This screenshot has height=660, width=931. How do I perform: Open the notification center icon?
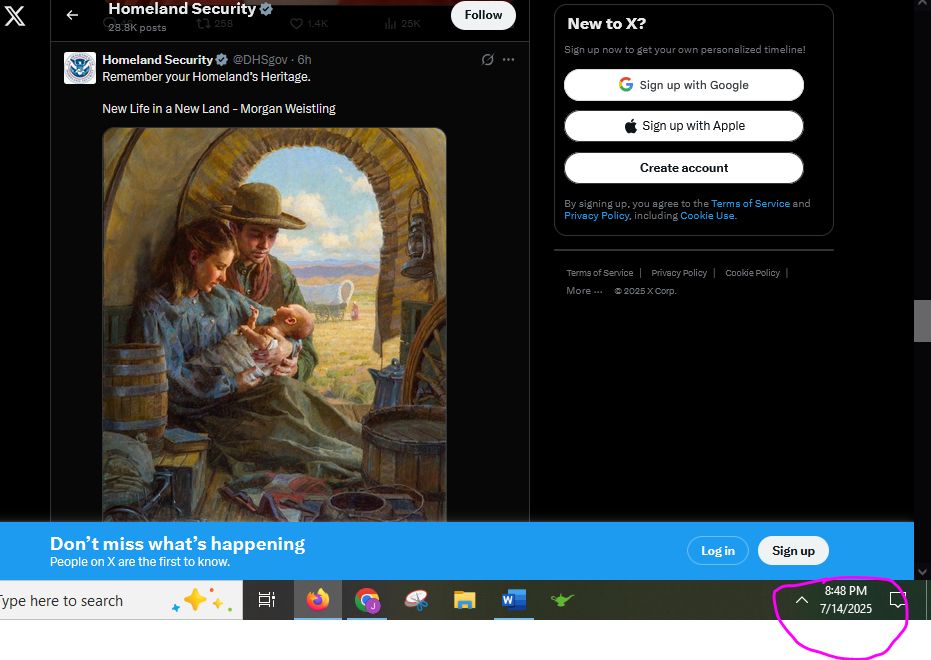click(898, 600)
